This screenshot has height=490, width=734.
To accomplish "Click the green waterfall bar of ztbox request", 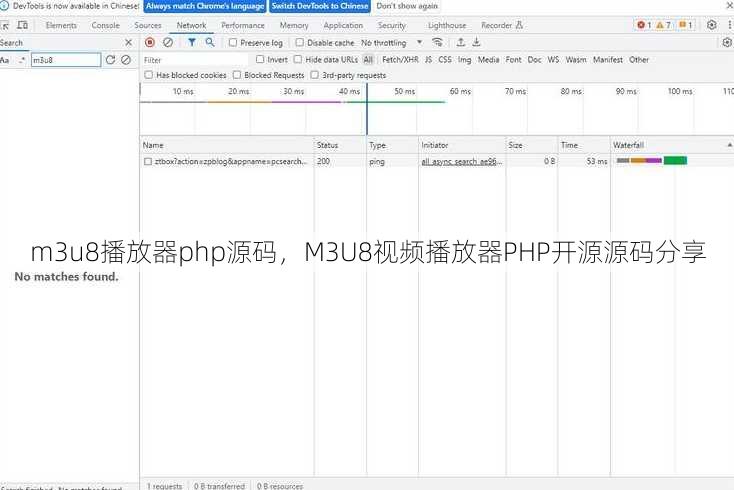I will [675, 161].
